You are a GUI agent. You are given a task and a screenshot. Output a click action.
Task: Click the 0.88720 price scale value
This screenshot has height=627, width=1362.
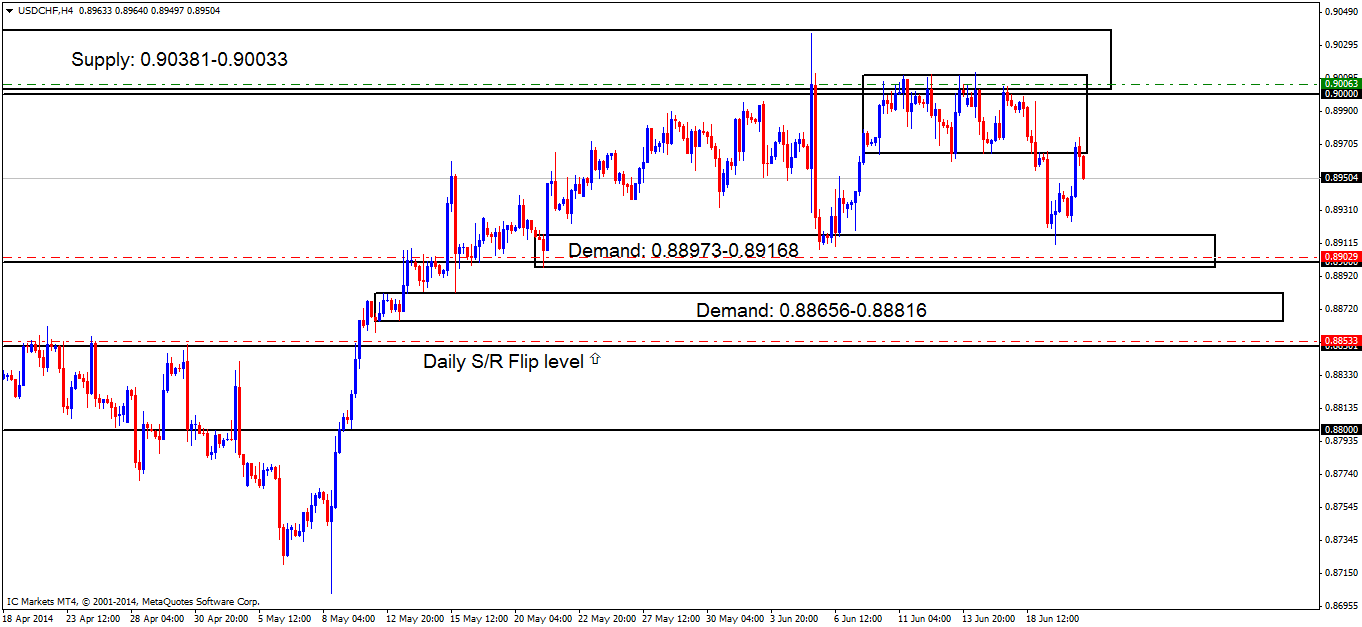click(1341, 309)
